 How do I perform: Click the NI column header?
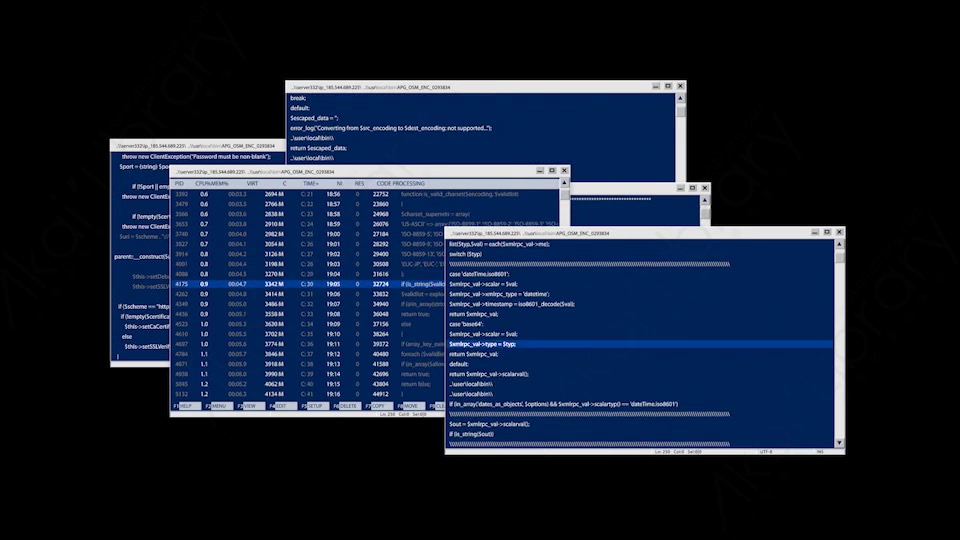339,184
